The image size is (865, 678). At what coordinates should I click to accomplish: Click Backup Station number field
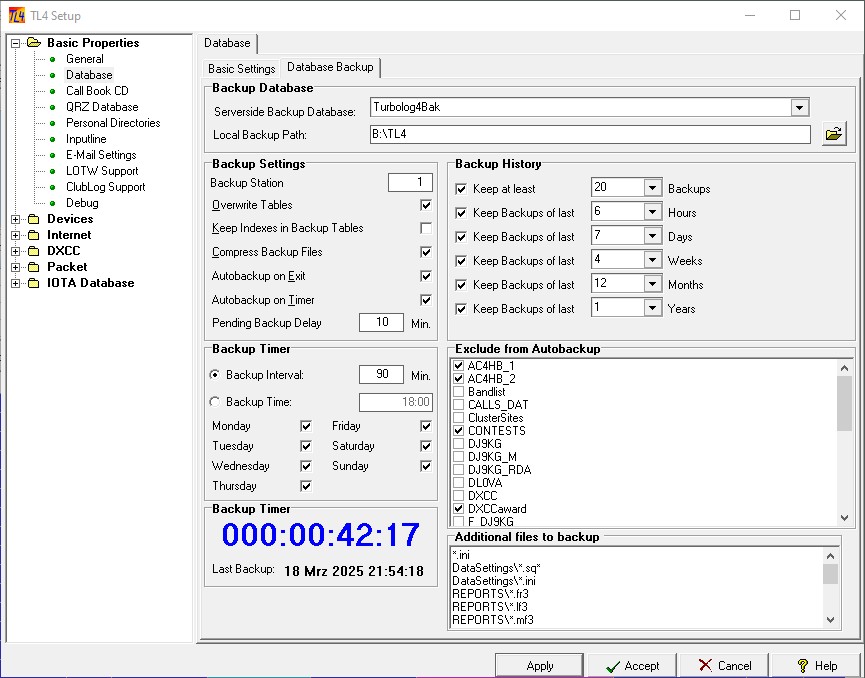click(x=410, y=183)
